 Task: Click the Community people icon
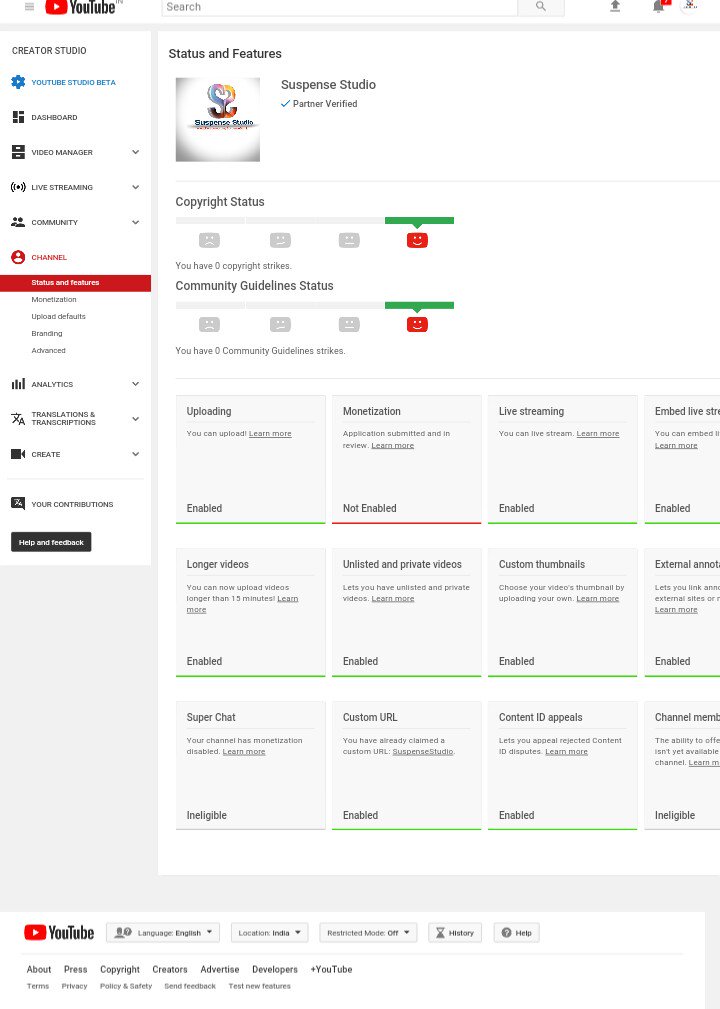click(x=18, y=222)
